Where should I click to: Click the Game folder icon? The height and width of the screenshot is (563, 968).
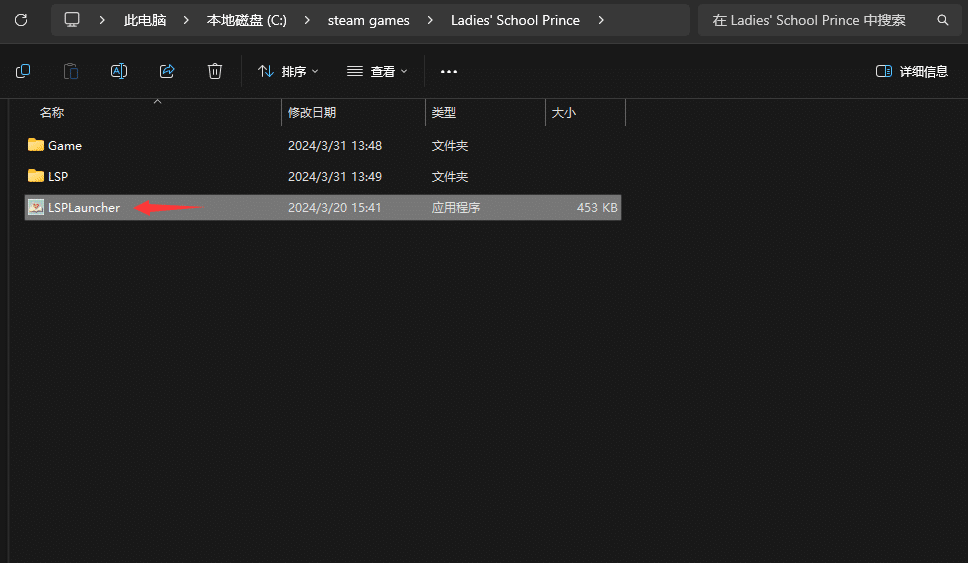click(x=36, y=145)
